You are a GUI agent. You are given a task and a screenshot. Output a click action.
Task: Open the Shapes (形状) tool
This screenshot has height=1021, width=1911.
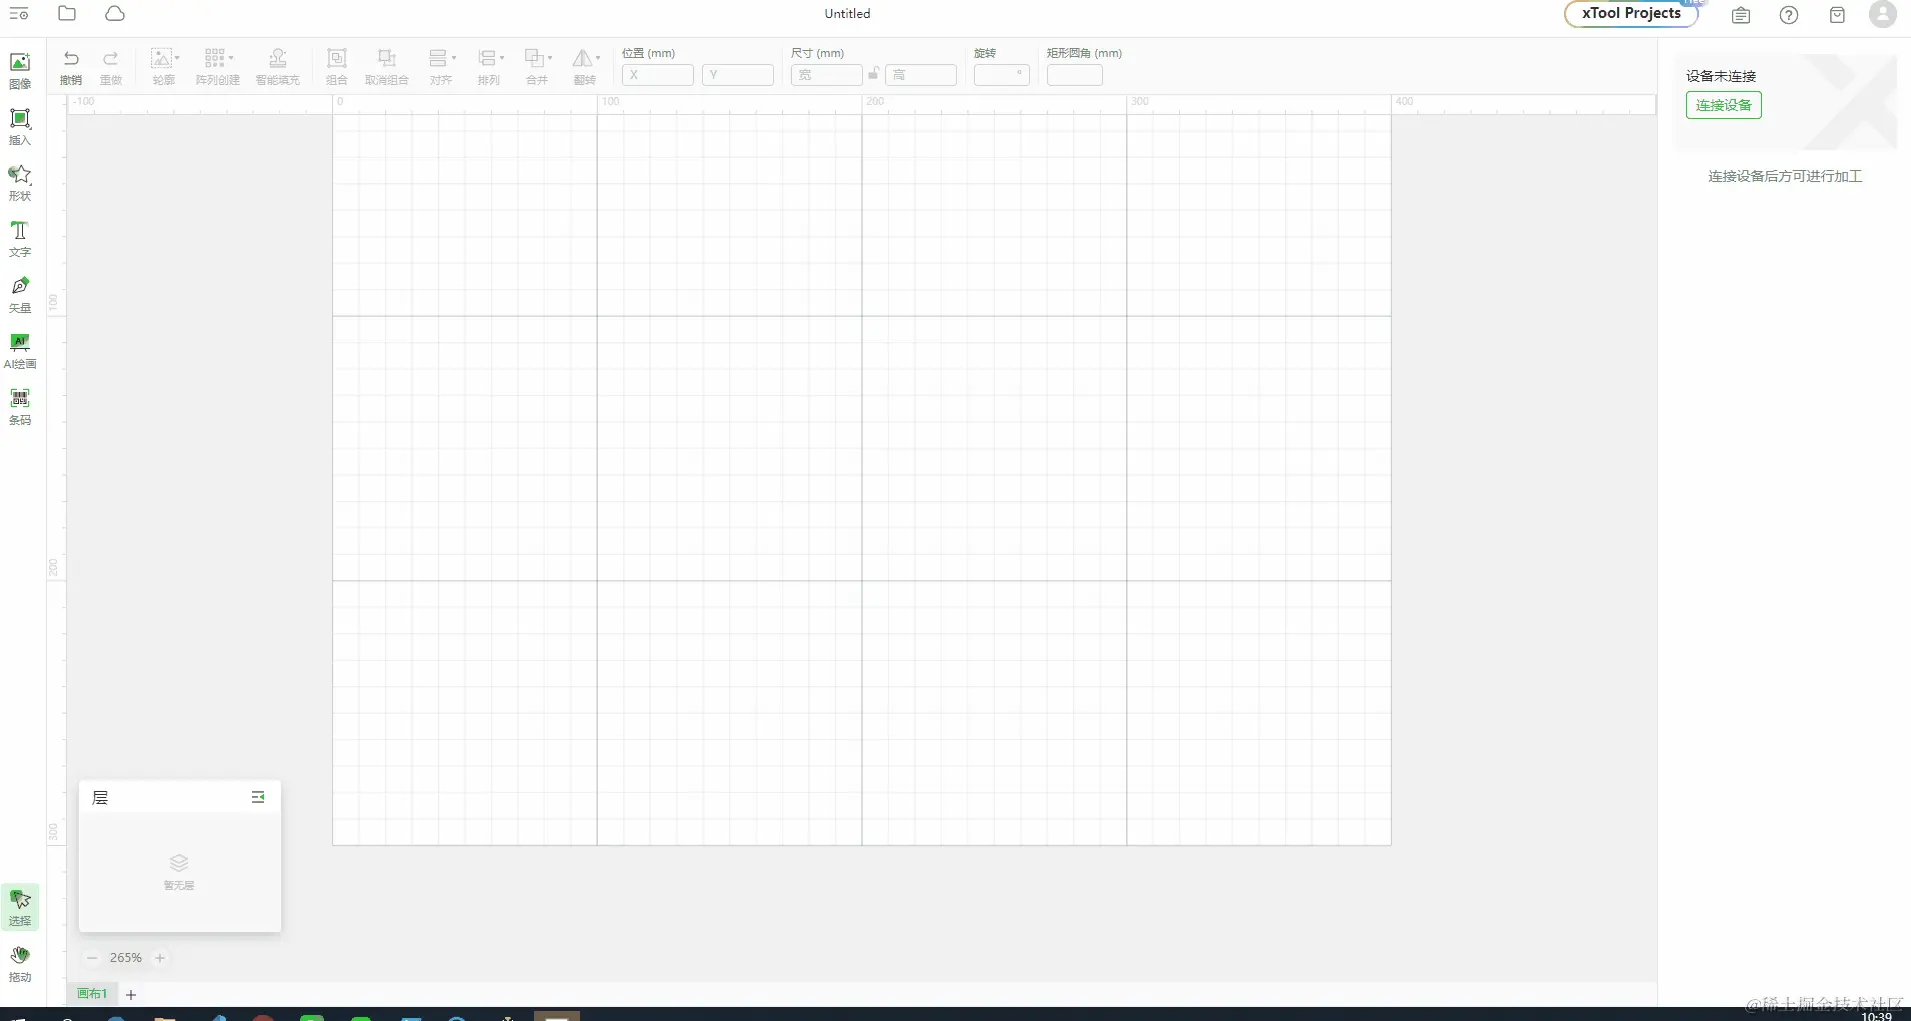[20, 182]
